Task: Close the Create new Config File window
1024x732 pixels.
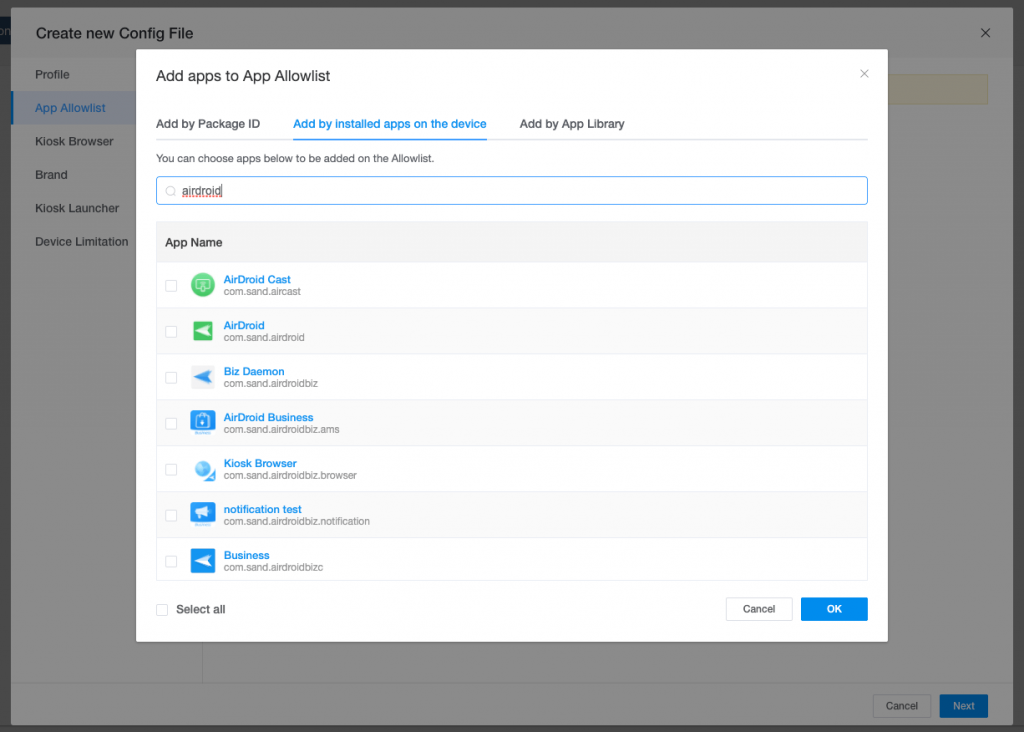Action: [x=985, y=33]
